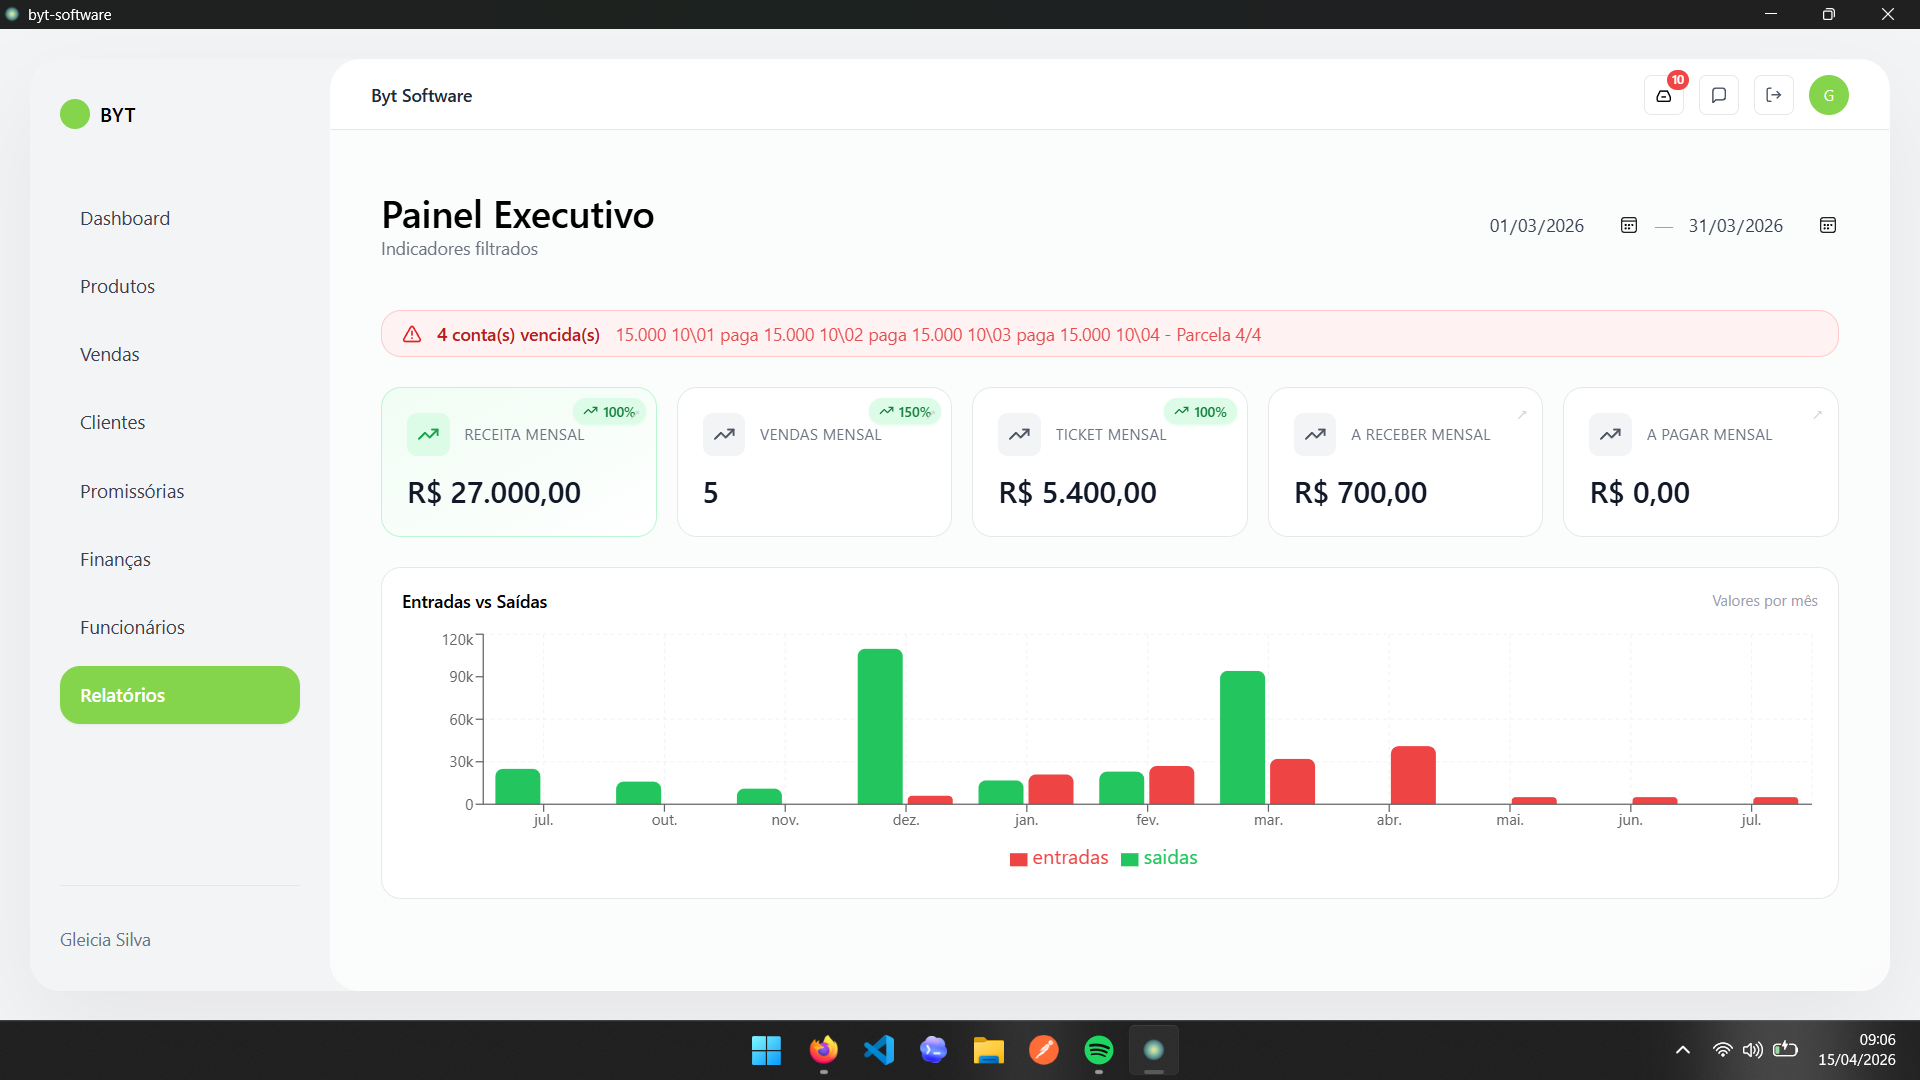
Task: Toggle the saidas legend in chart
Action: (x=1159, y=858)
